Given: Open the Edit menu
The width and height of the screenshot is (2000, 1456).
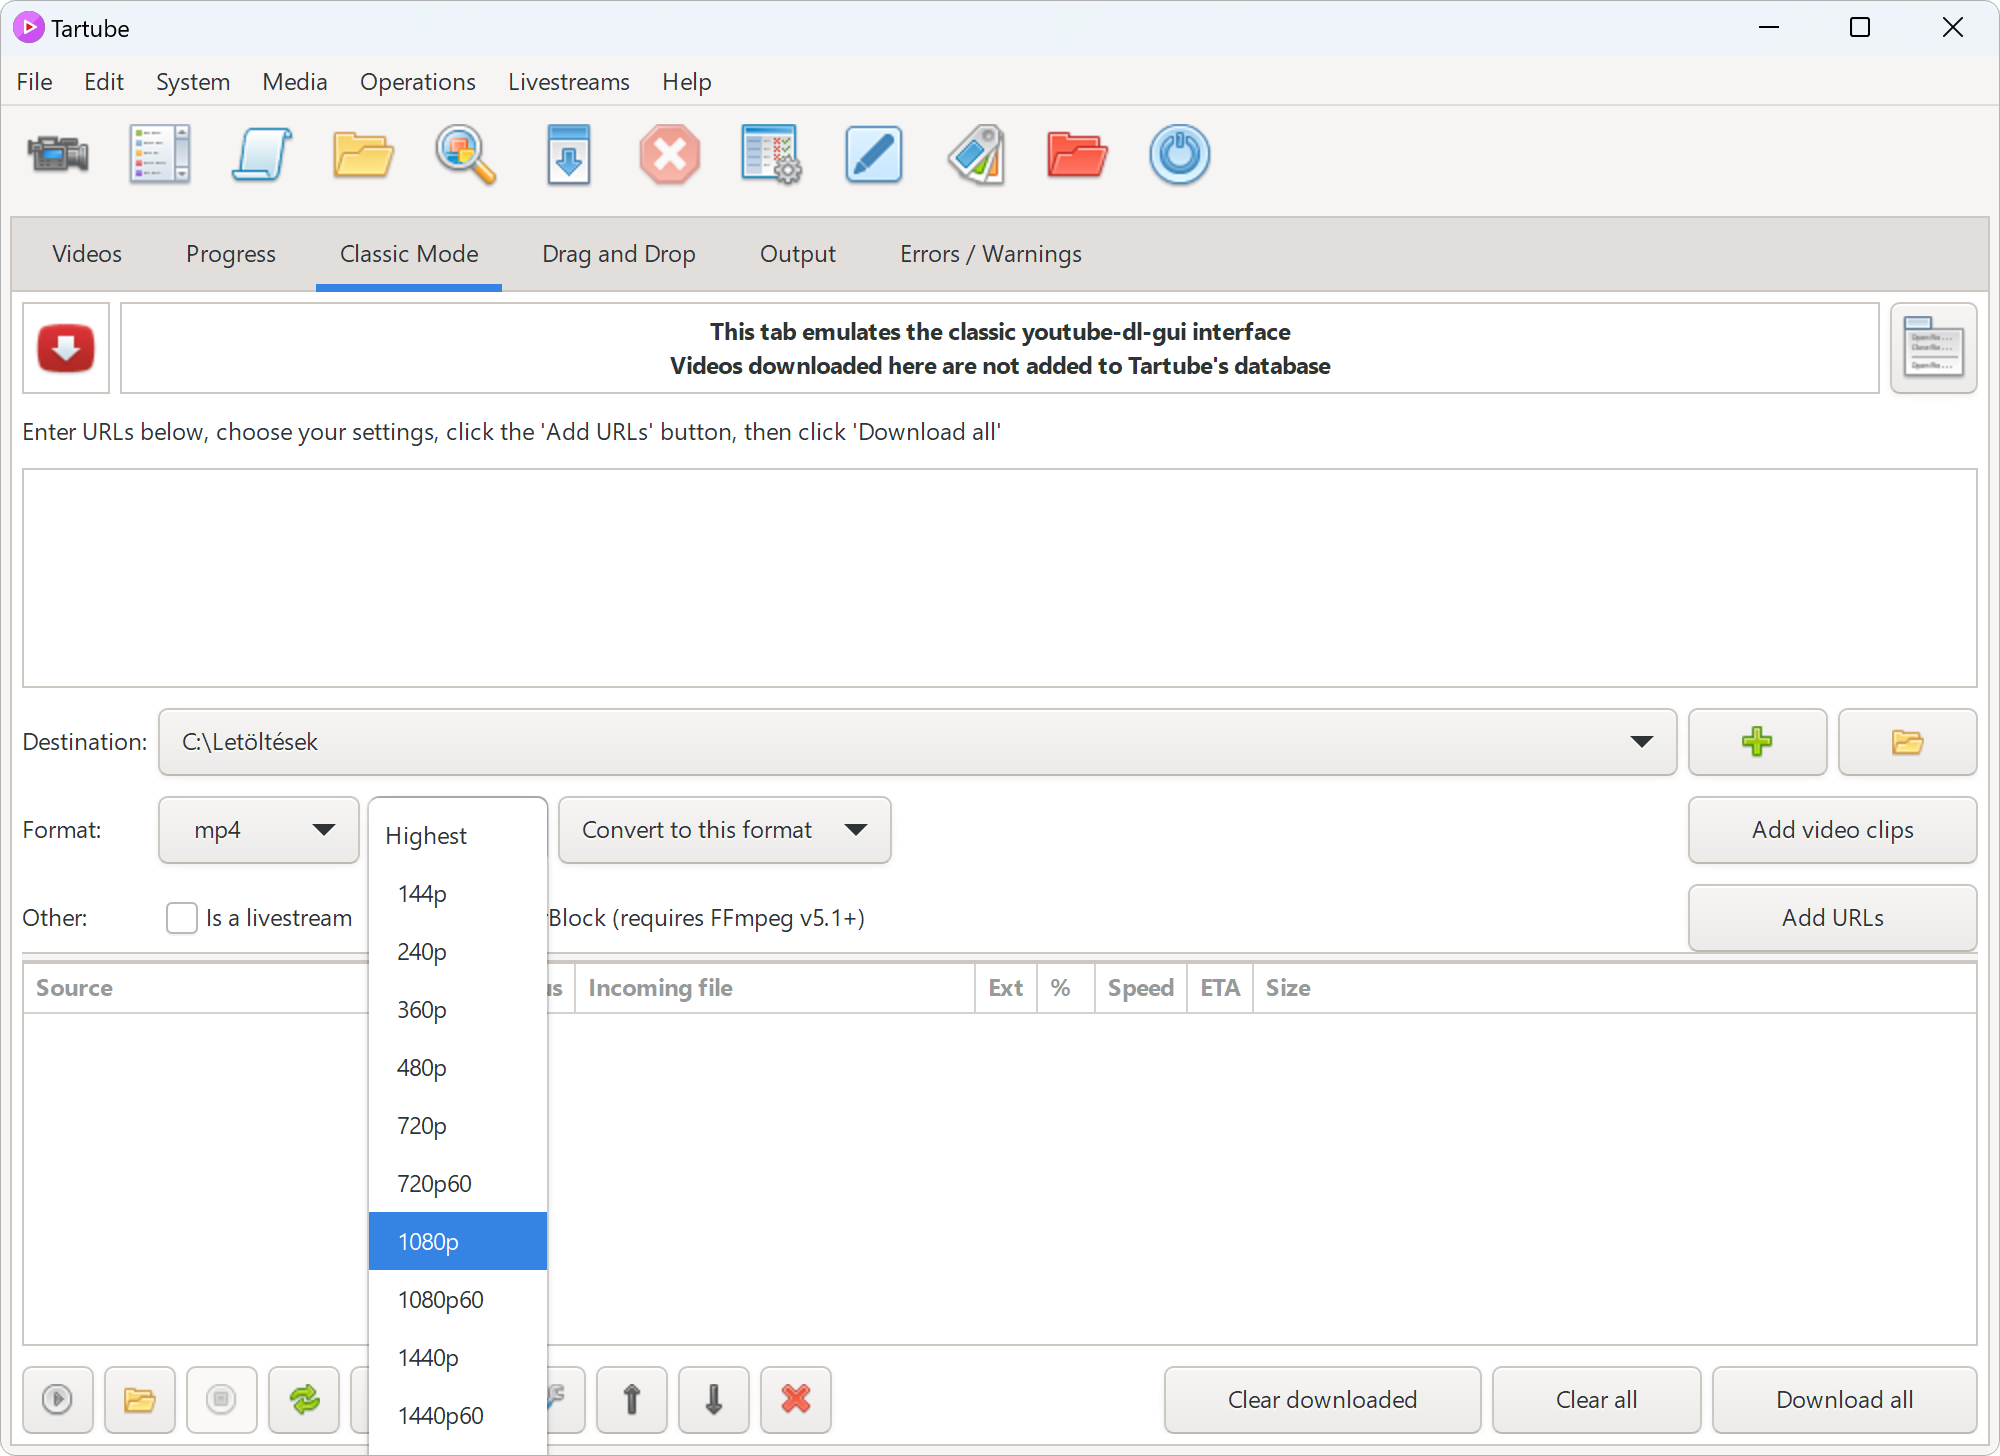Looking at the screenshot, I should pyautogui.click(x=104, y=82).
